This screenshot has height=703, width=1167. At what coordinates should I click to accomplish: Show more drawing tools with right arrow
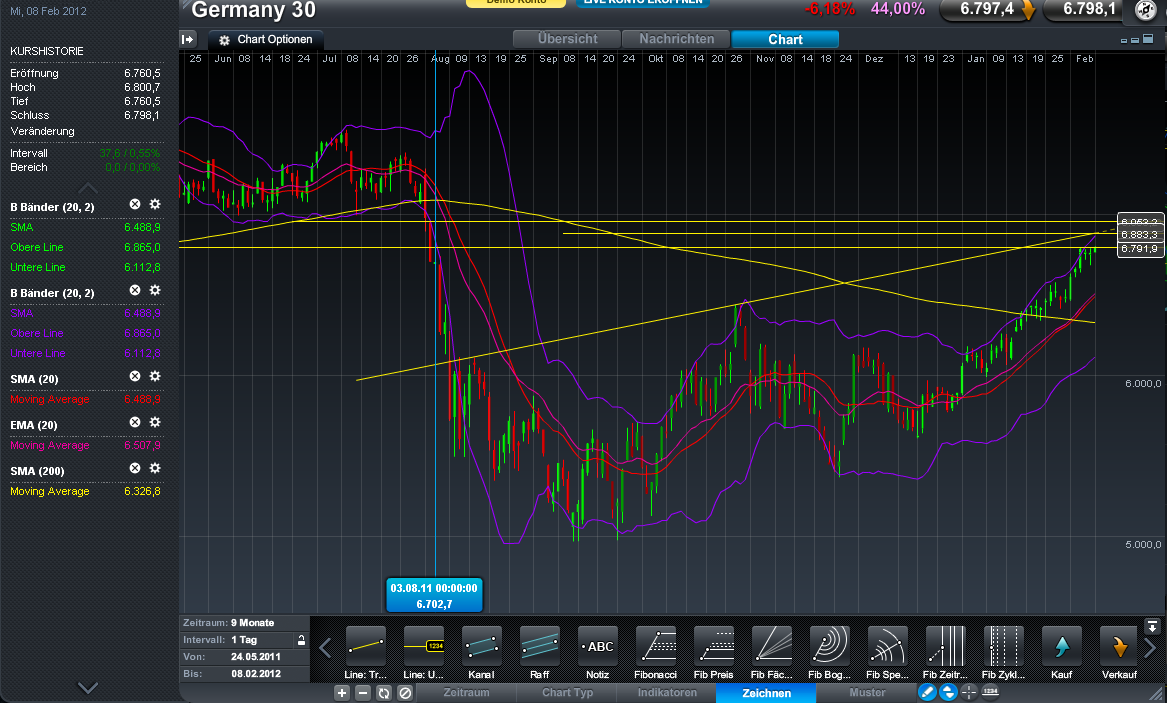[1150, 648]
